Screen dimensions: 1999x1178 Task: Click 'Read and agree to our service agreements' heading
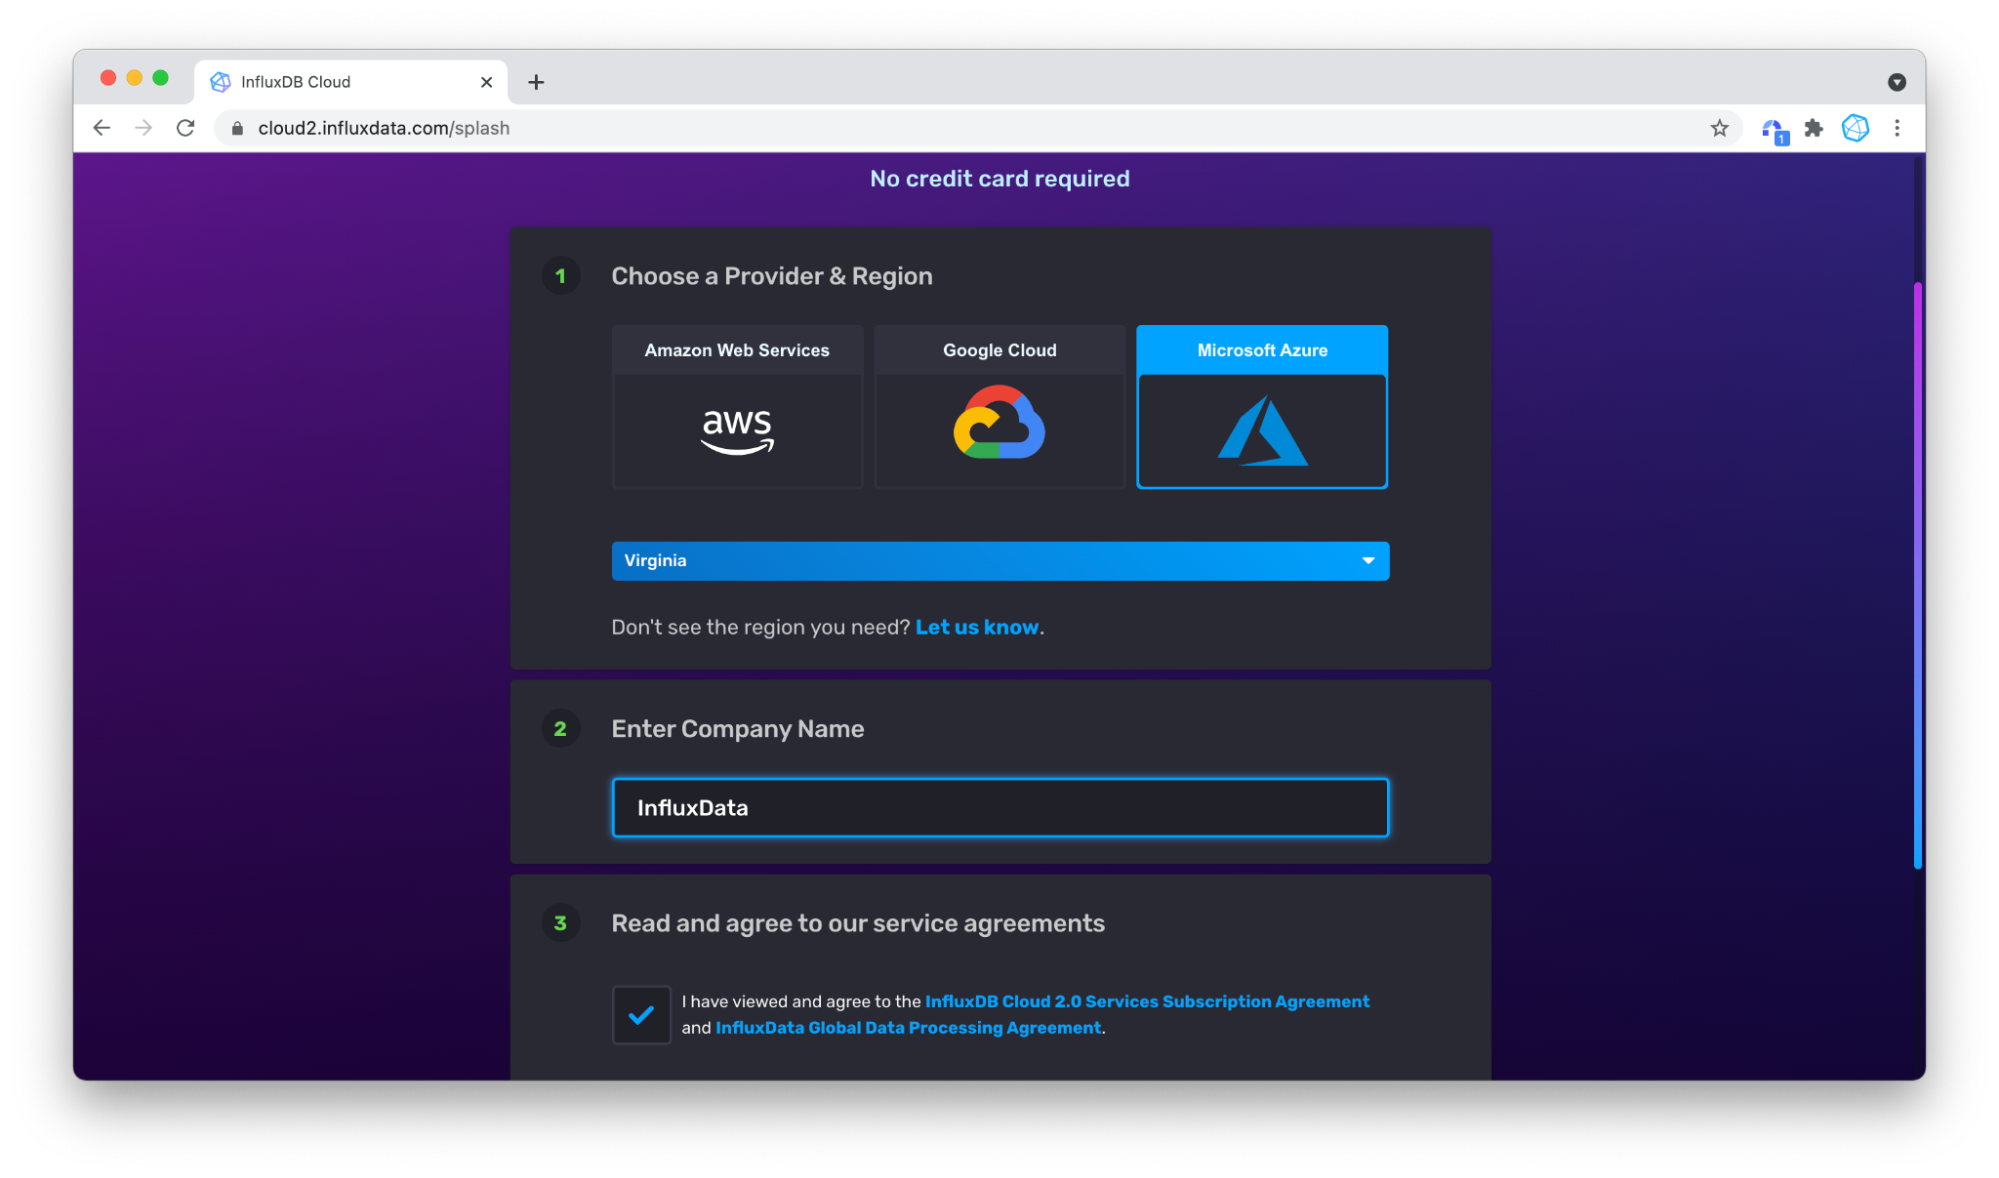[x=858, y=923]
